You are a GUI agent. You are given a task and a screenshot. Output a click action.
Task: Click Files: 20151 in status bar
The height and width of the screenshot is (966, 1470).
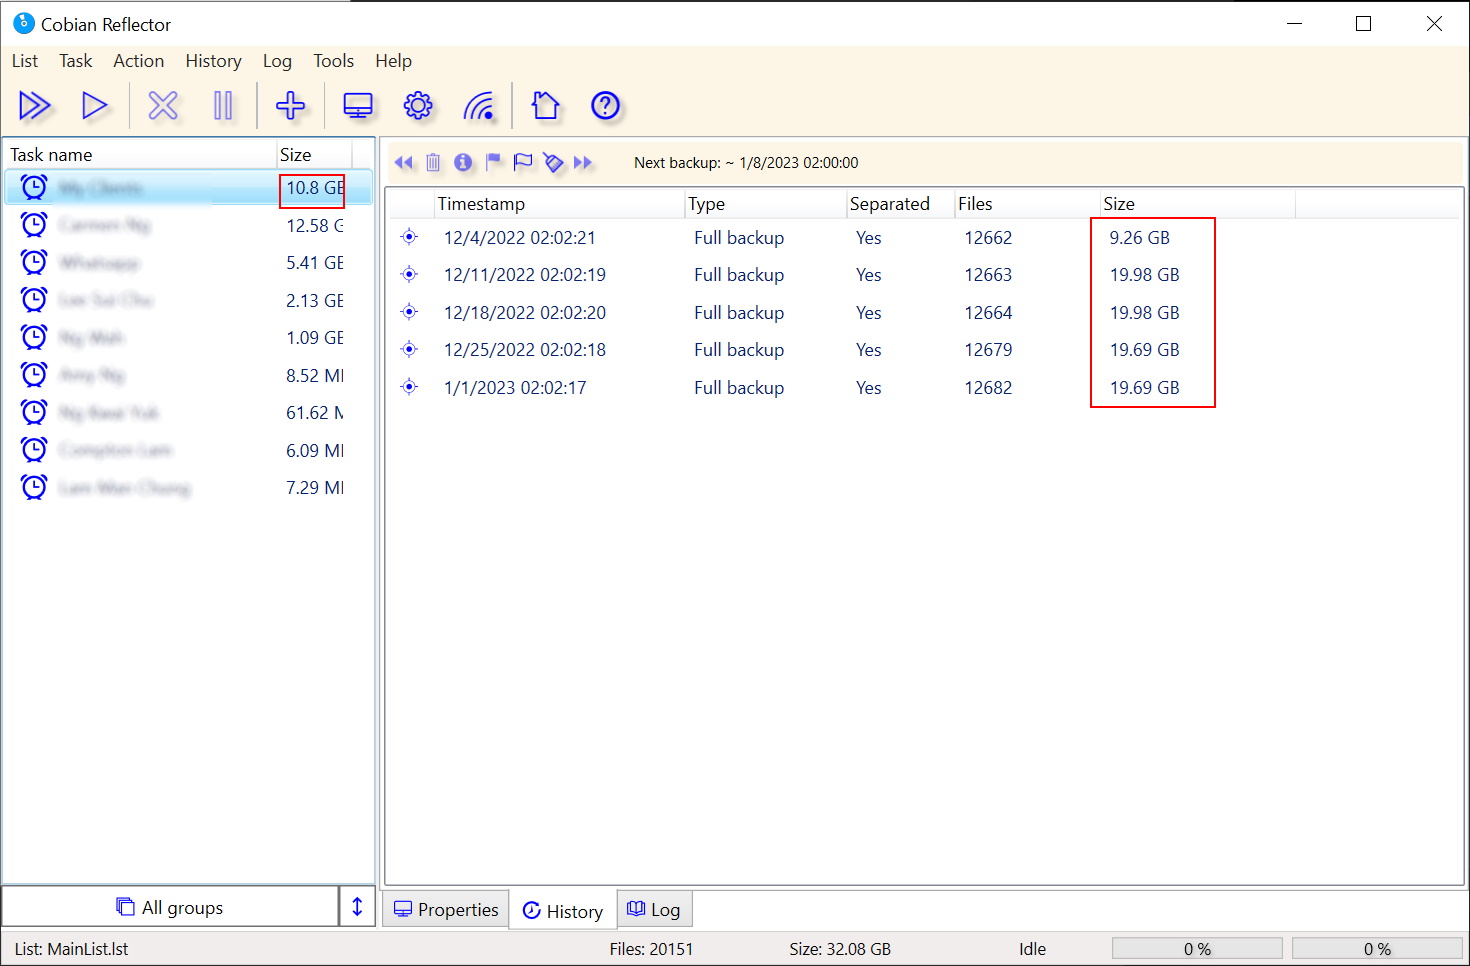[651, 949]
